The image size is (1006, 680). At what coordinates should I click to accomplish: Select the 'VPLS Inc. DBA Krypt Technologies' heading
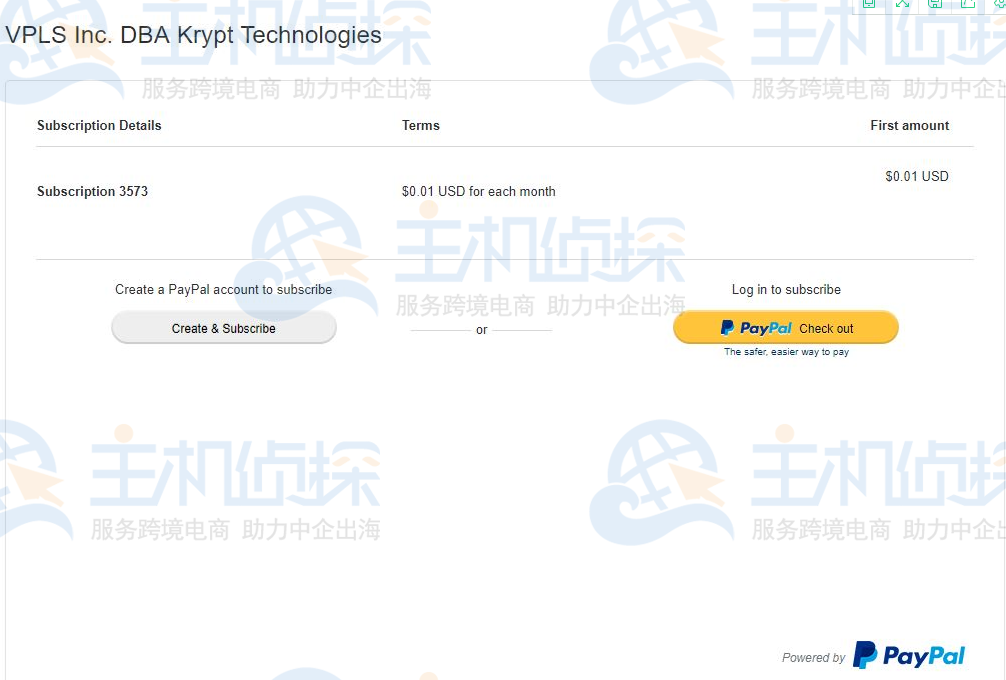tap(193, 35)
